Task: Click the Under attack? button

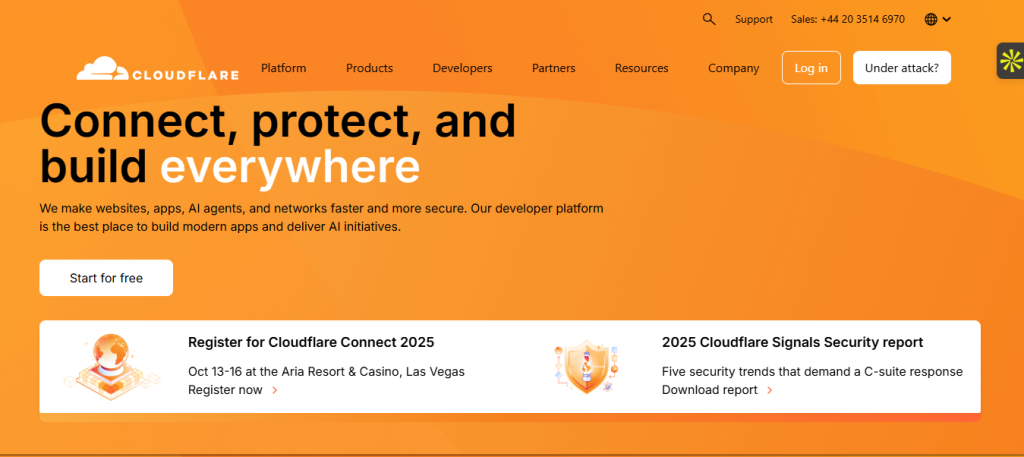Action: point(902,68)
